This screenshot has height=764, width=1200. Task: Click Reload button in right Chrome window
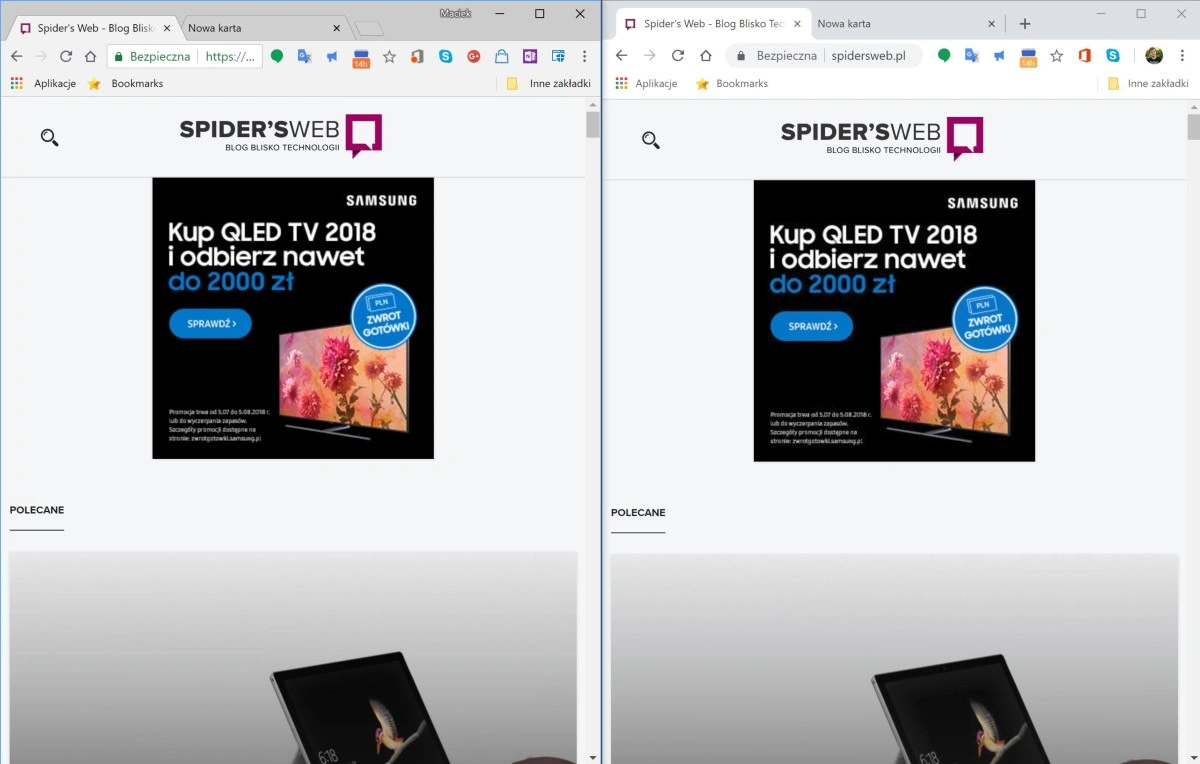point(677,56)
